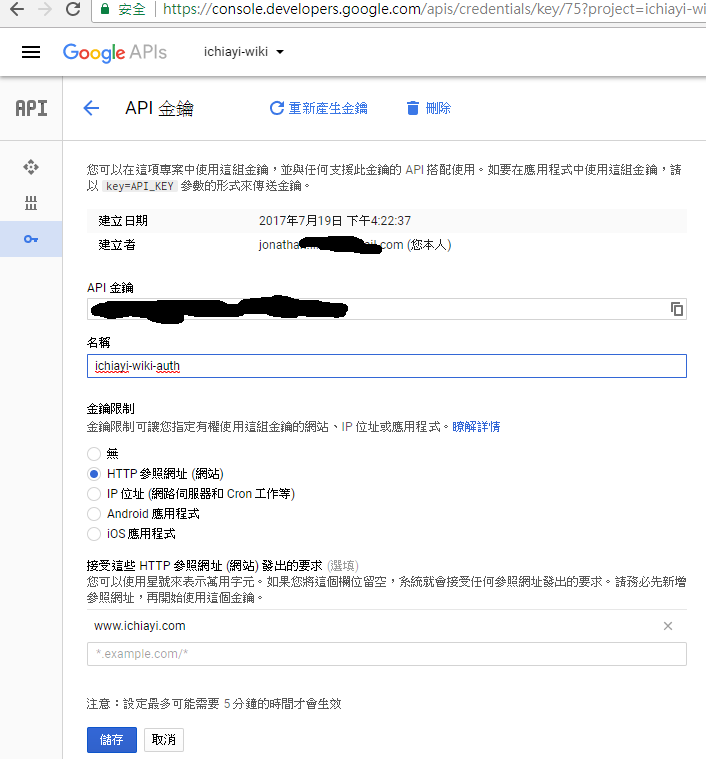Reload the page with the refresh icon
The image size is (706, 759).
pos(73,9)
